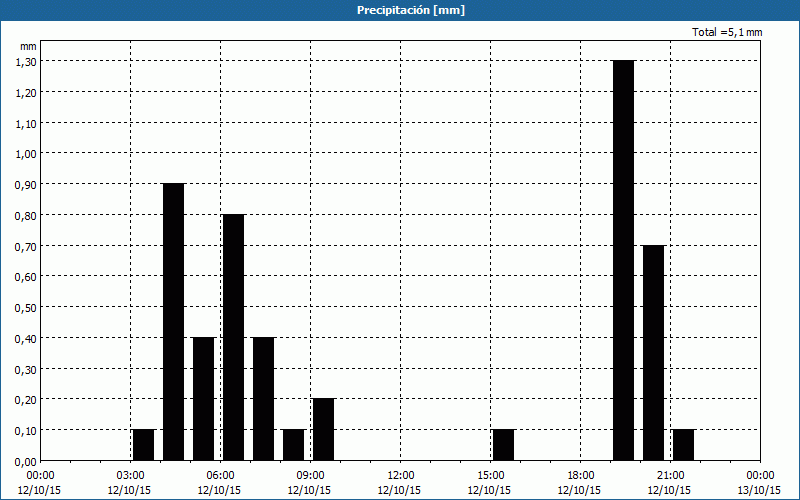Select the 0,40 y-axis label
The width and height of the screenshot is (800, 500).
26,338
